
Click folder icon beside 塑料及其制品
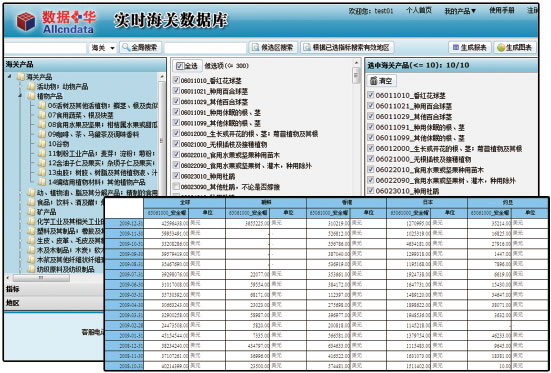click(32, 231)
